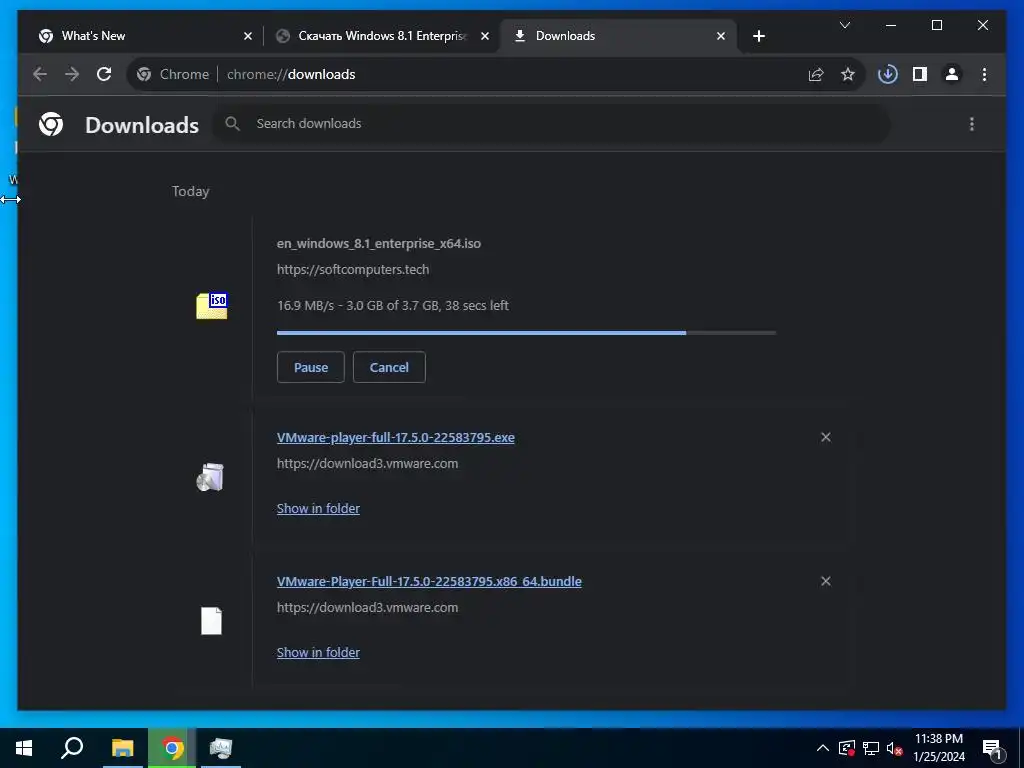Expand the tab search chevron
This screenshot has width=1024, height=768.
(x=844, y=25)
